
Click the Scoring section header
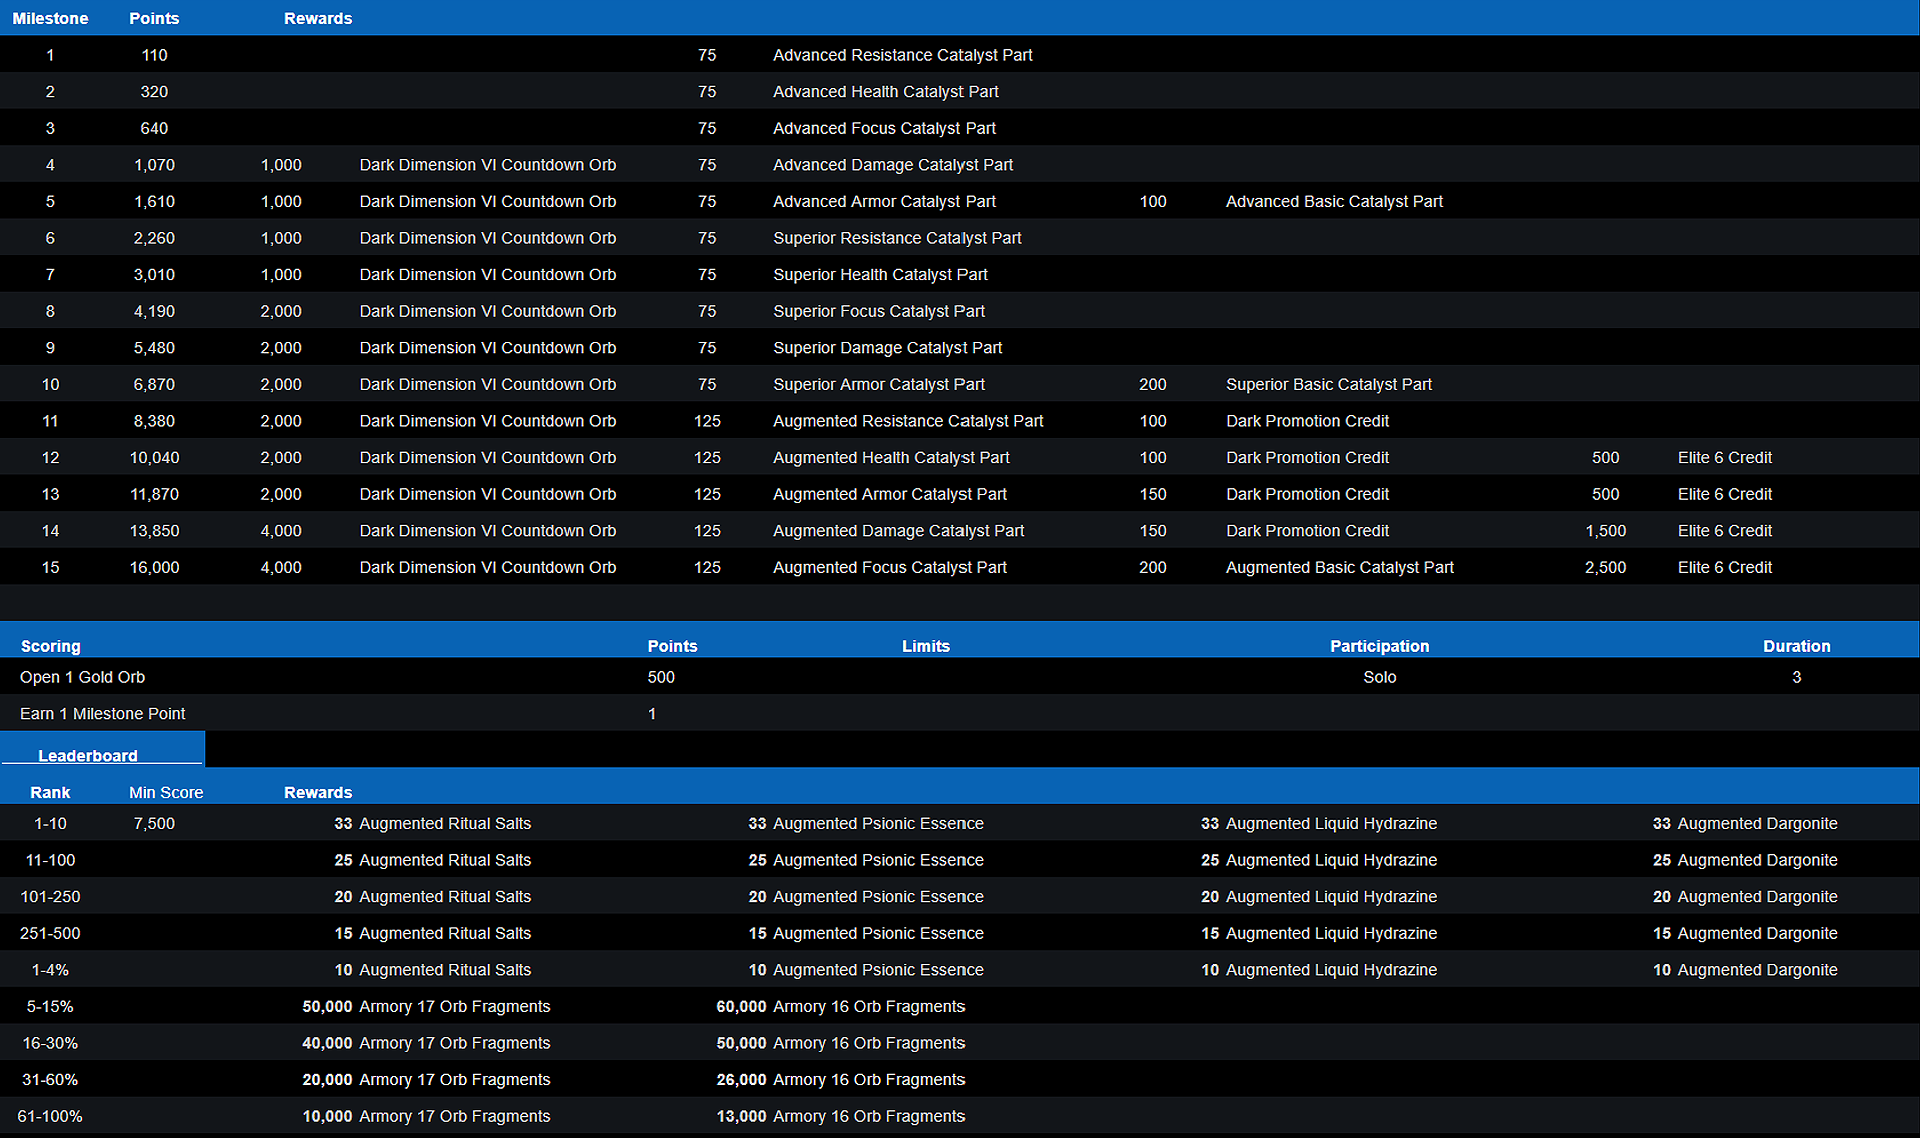(50, 646)
